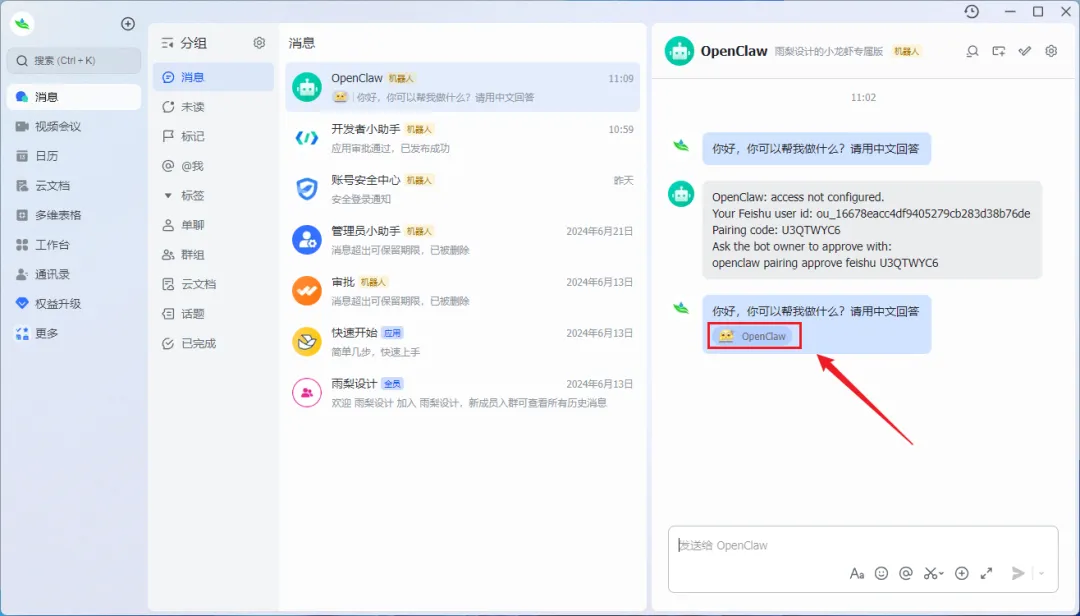Open the 审批 conversation
The height and width of the screenshot is (616, 1080).
pyautogui.click(x=462, y=291)
